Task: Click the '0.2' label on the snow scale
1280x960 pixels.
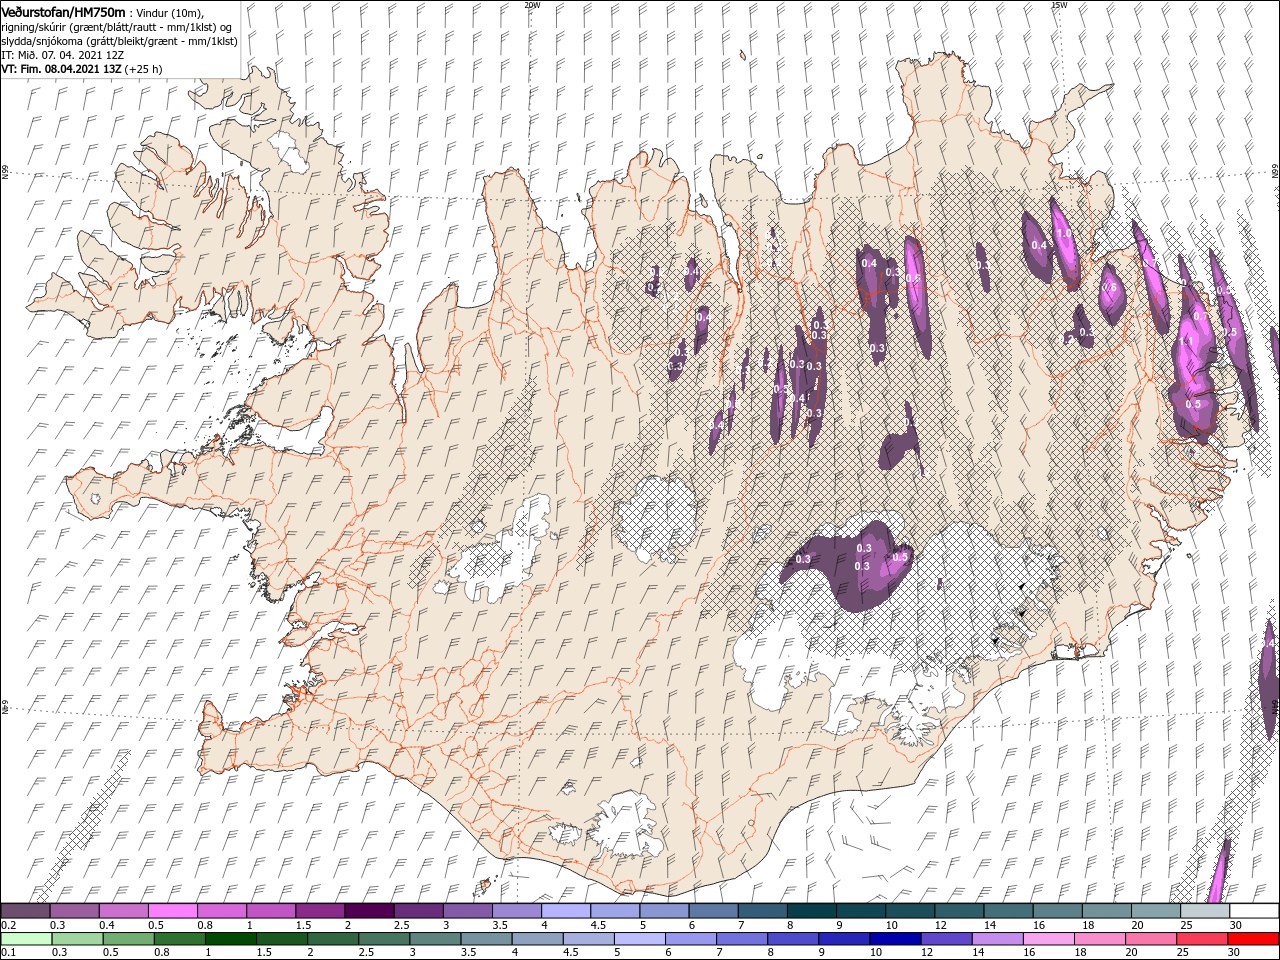Action: click(8, 925)
